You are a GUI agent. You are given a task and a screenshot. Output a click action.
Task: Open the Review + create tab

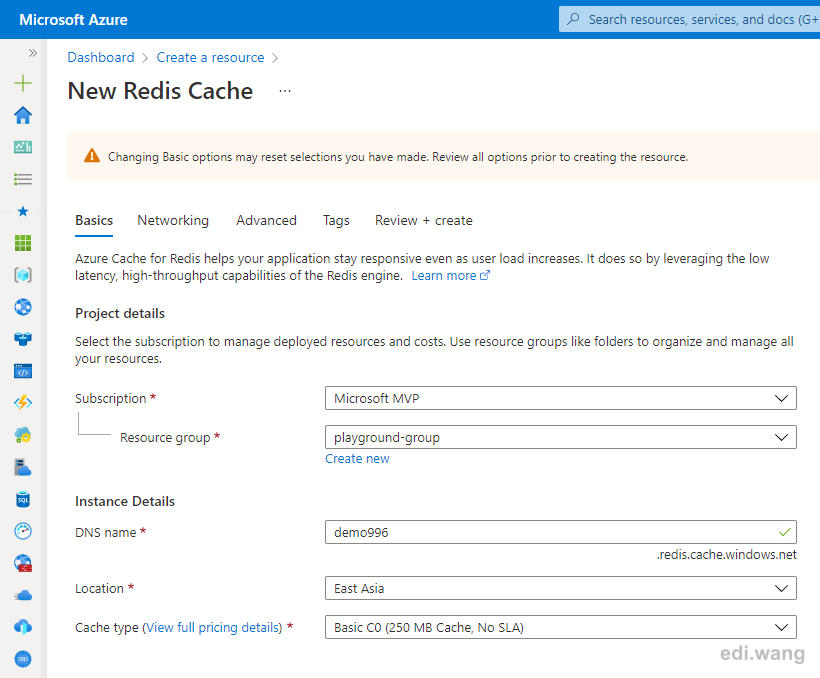(x=424, y=221)
